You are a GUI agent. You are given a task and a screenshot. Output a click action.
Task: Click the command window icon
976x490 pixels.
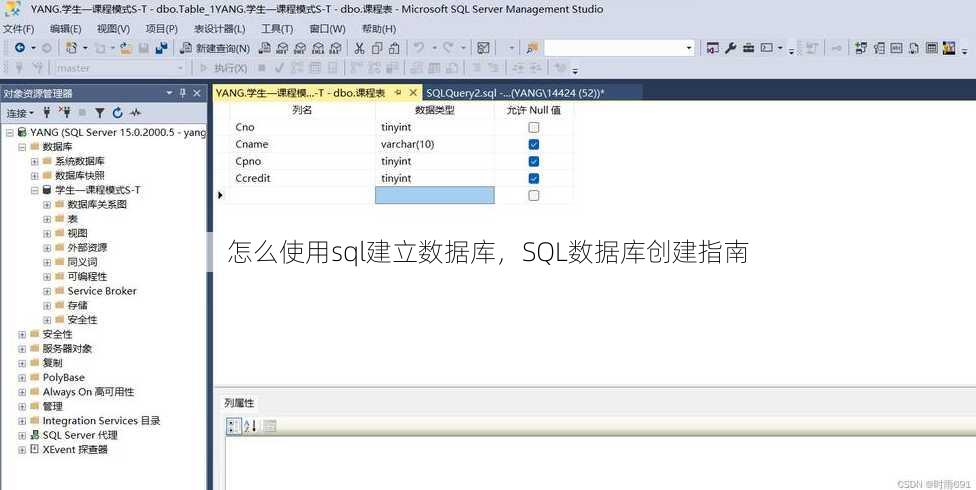click(x=767, y=48)
